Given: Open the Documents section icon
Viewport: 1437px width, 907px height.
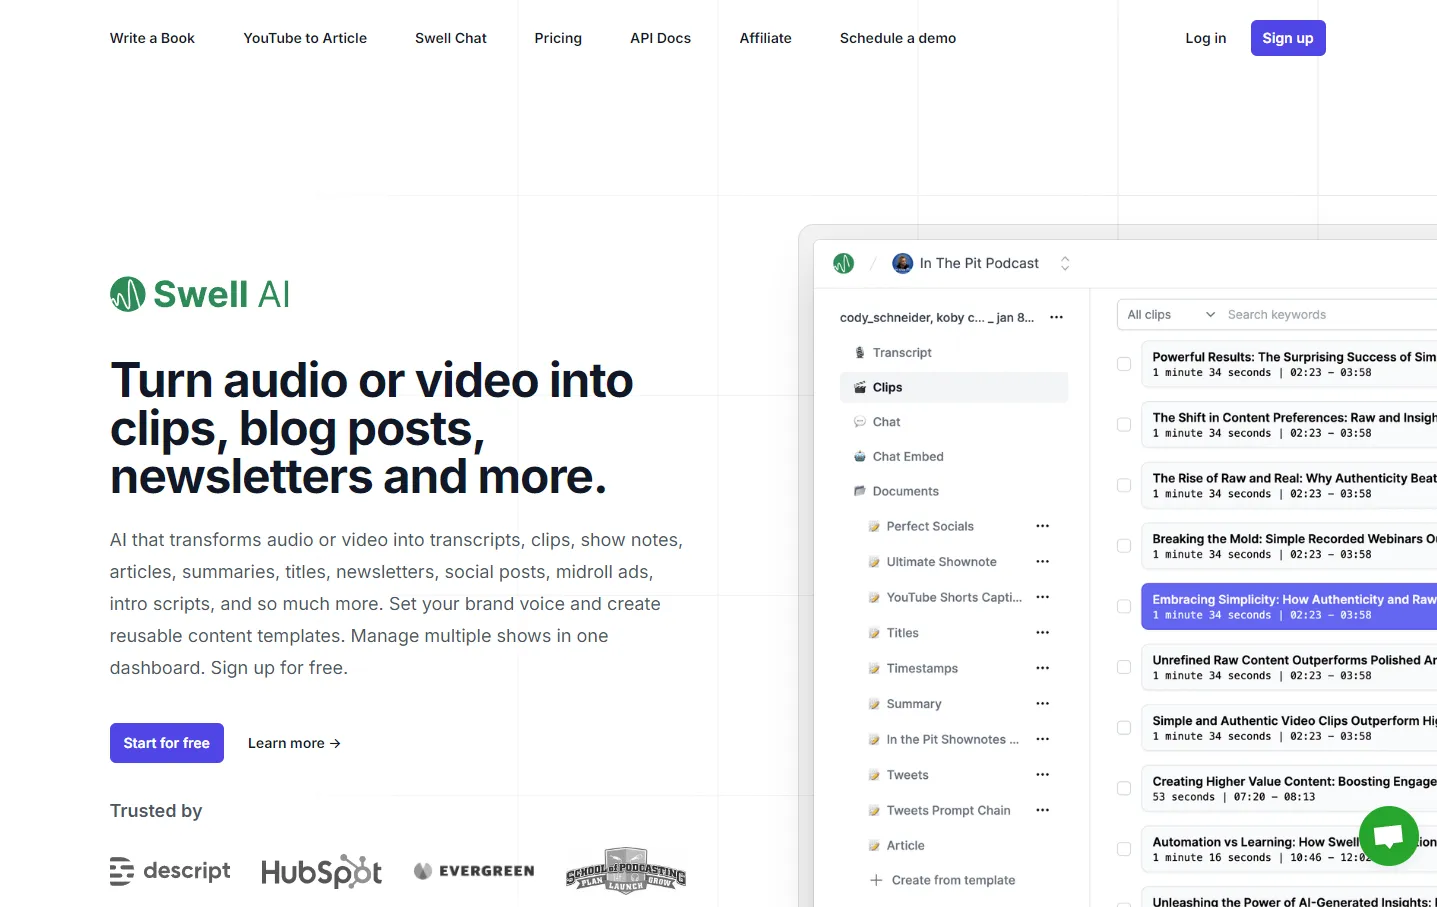Looking at the screenshot, I should [x=859, y=491].
